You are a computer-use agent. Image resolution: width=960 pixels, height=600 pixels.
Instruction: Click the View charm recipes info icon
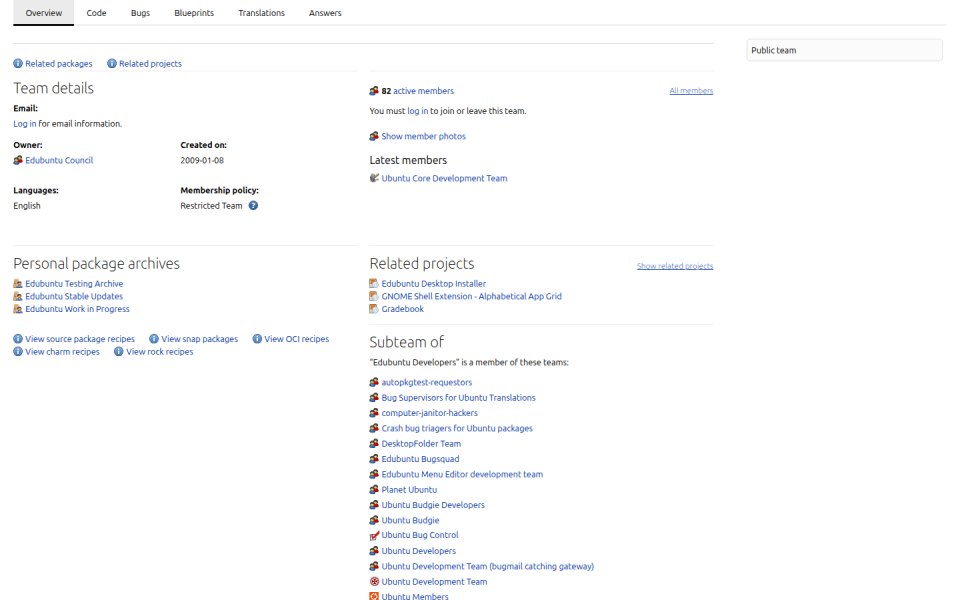click(18, 351)
